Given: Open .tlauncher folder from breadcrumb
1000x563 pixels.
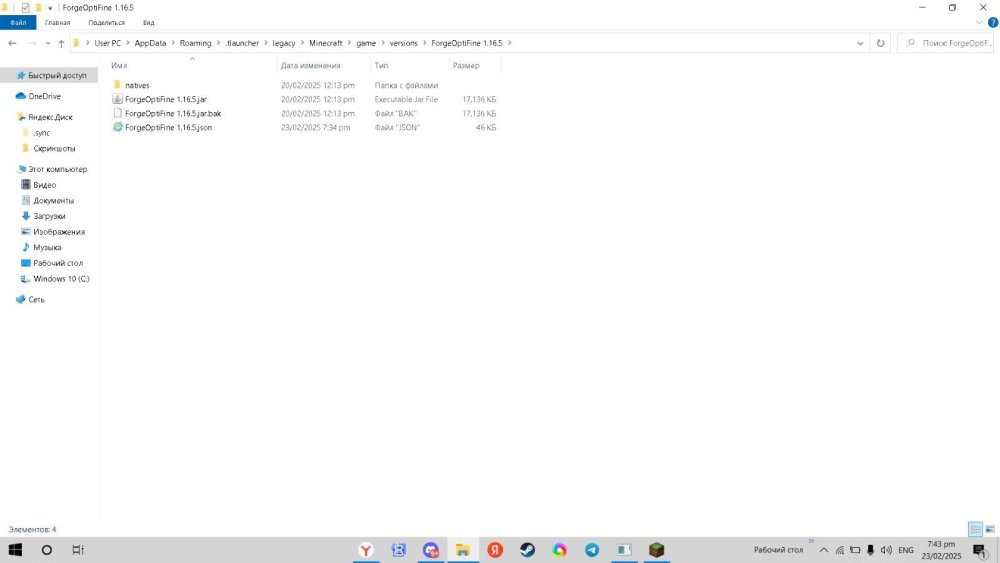Looking at the screenshot, I should (242, 43).
